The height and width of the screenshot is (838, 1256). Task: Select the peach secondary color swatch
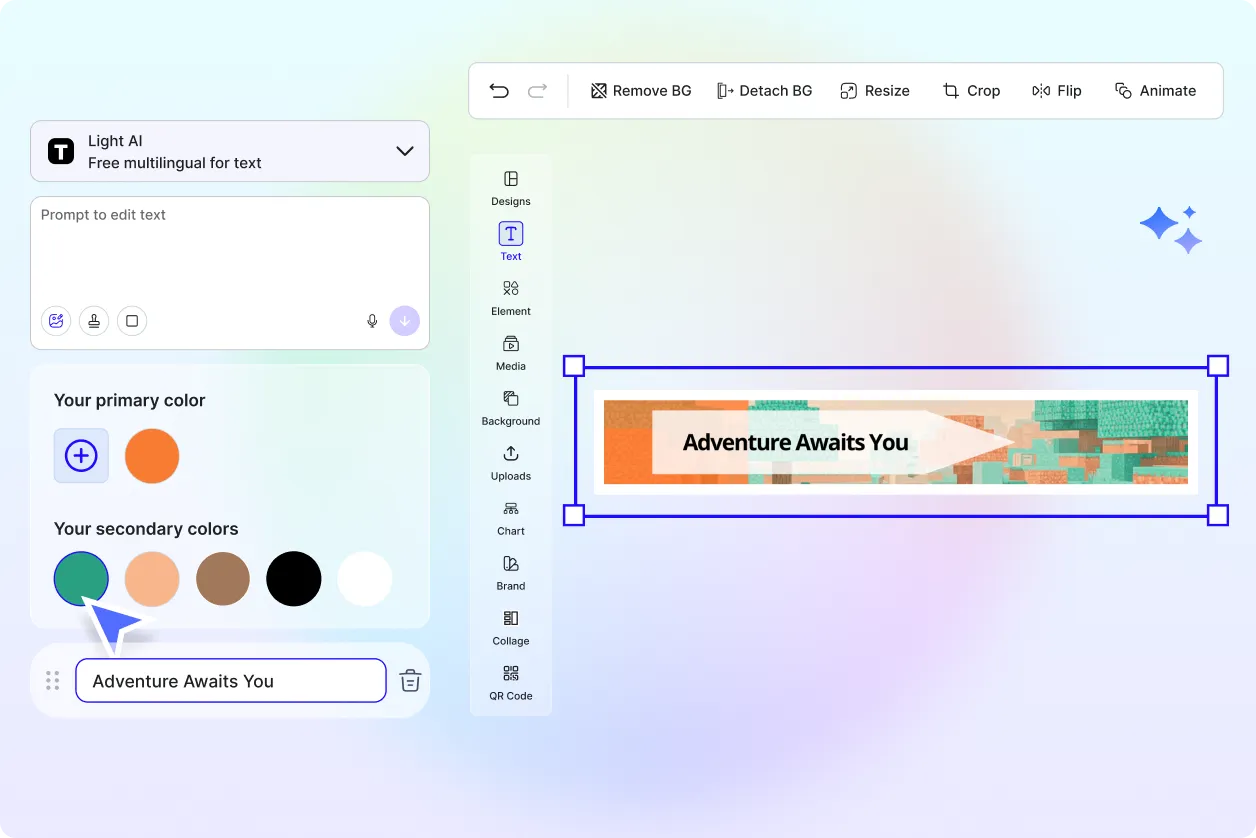(152, 579)
